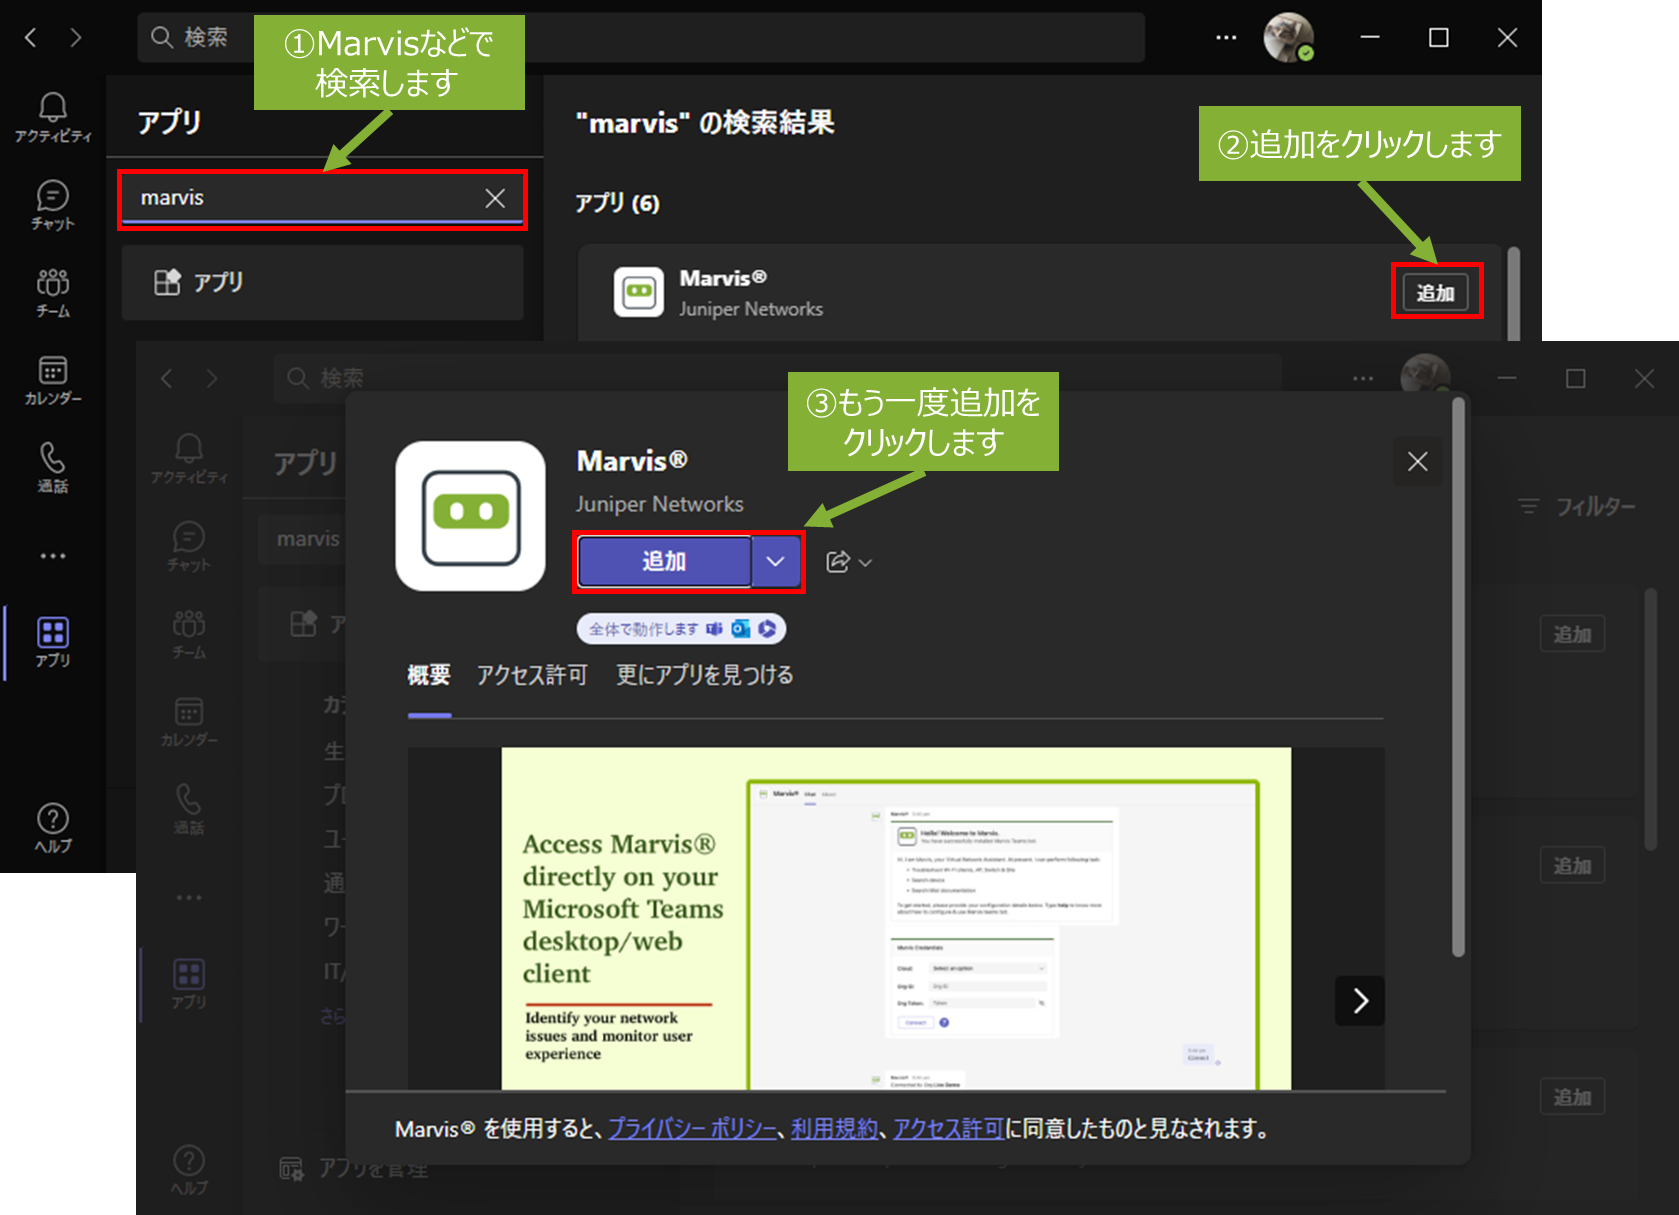Switch to the アクセス許可 tab
The image size is (1679, 1215).
[532, 676]
